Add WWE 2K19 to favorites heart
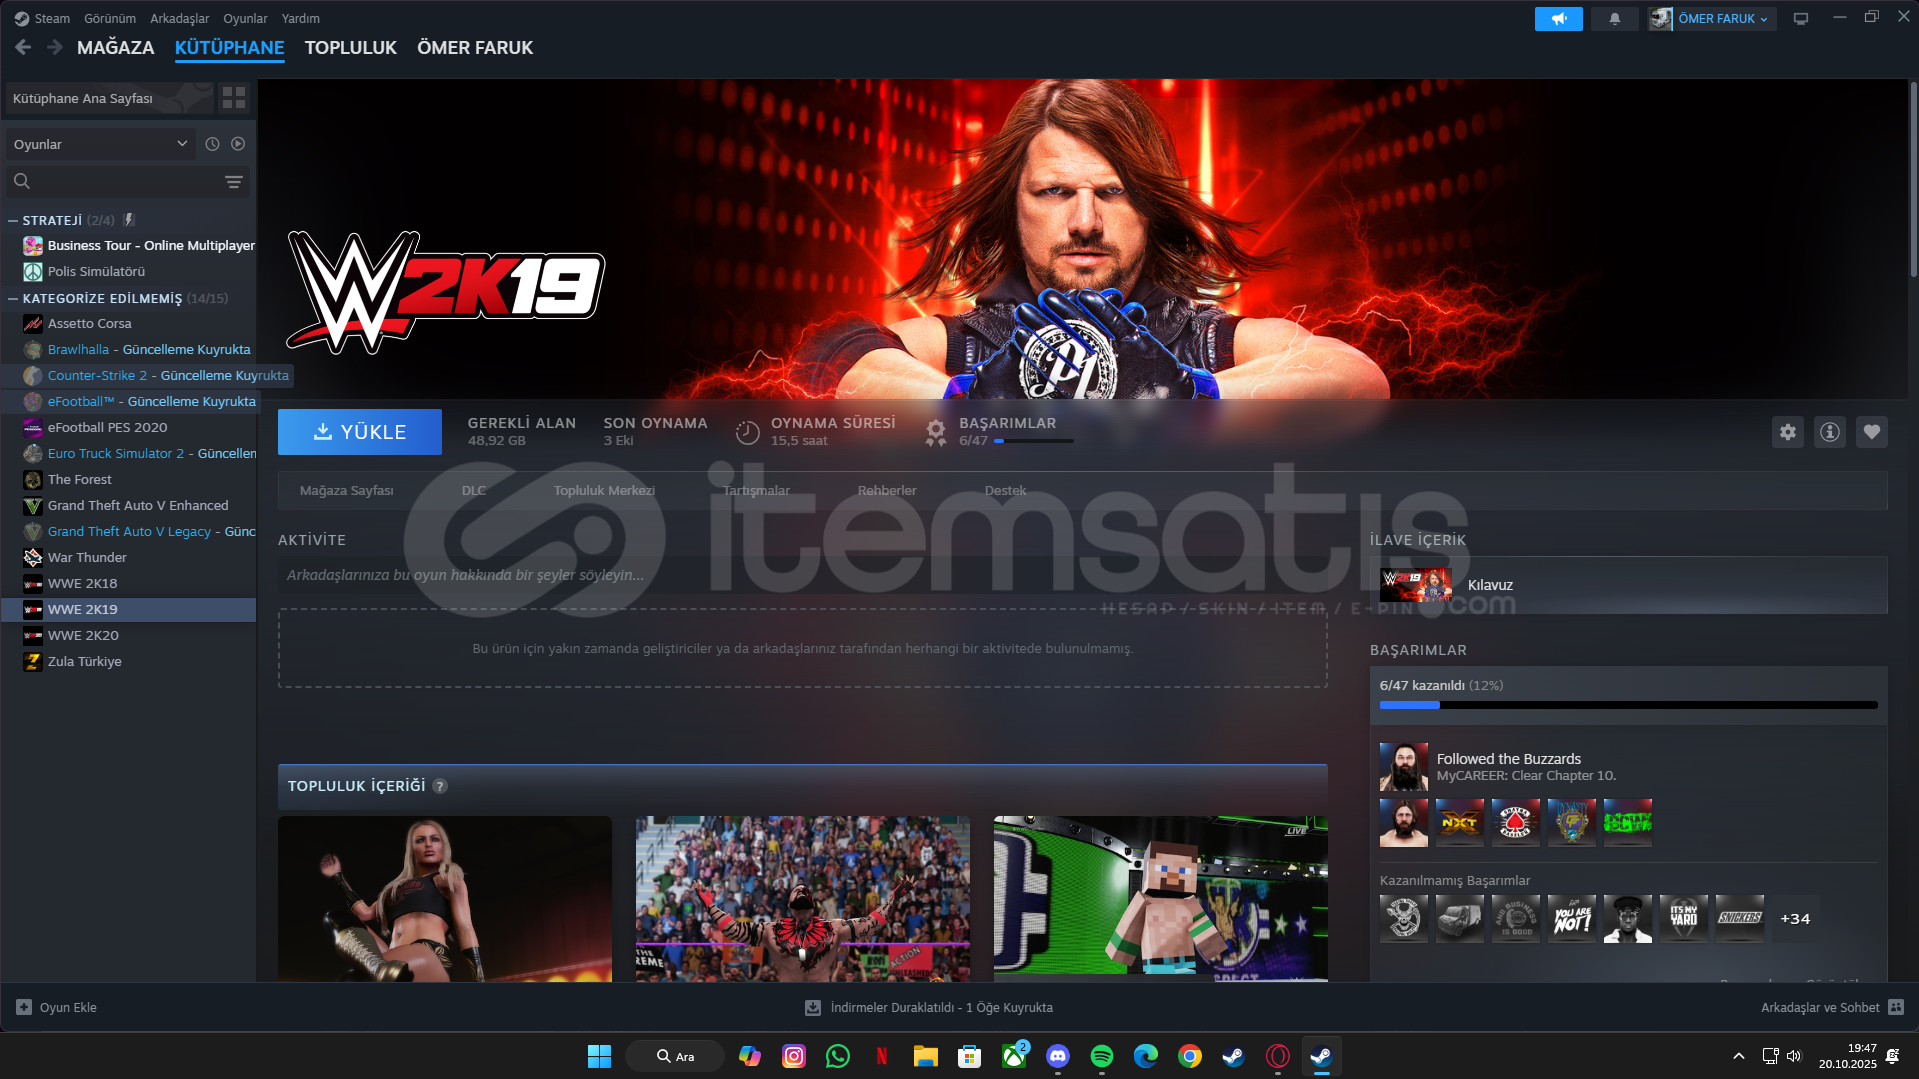 1872,432
